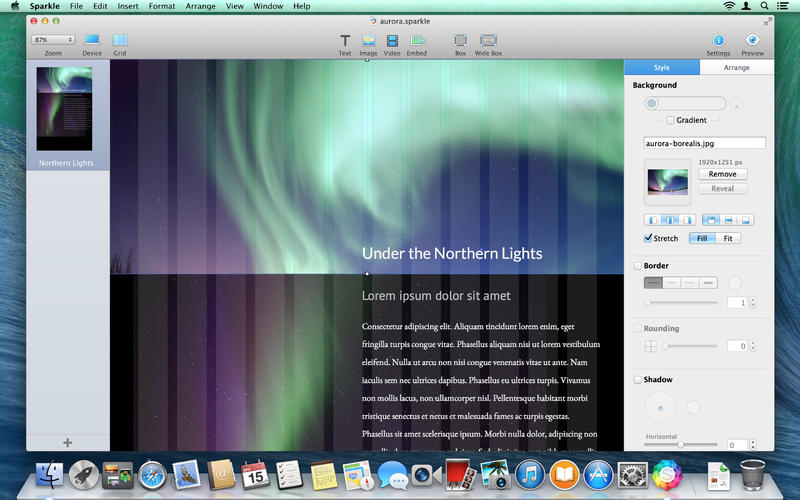Screen dimensions: 800x500
Task: Add a Video element
Action: pos(392,41)
